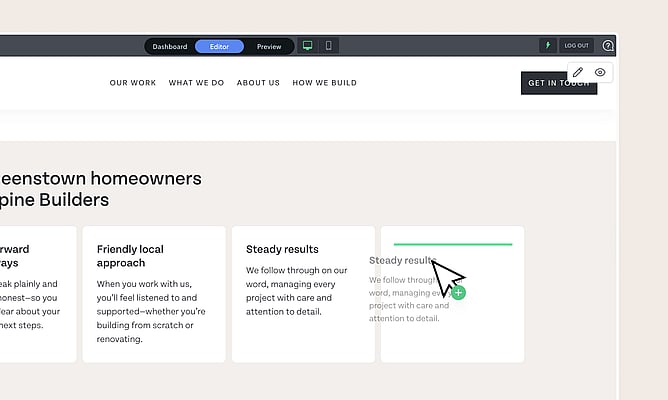Switch to mobile preview icon
The height and width of the screenshot is (400, 668).
pos(328,46)
